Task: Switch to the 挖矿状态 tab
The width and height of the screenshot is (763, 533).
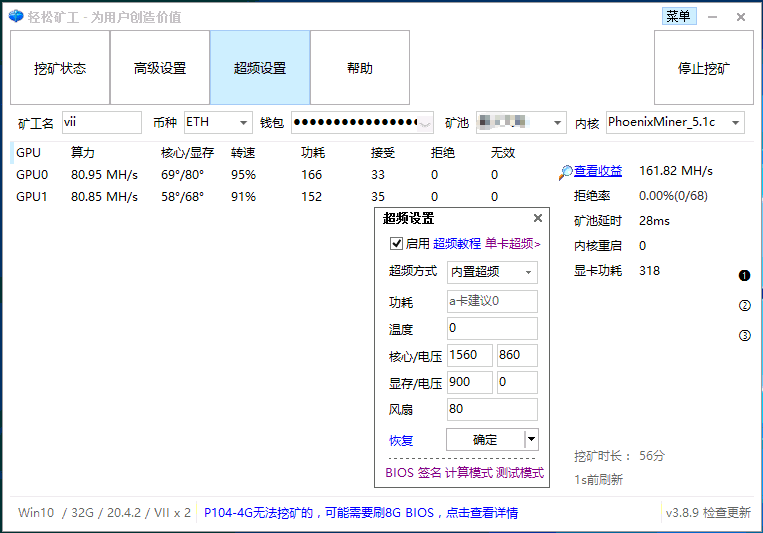Action: (60, 68)
